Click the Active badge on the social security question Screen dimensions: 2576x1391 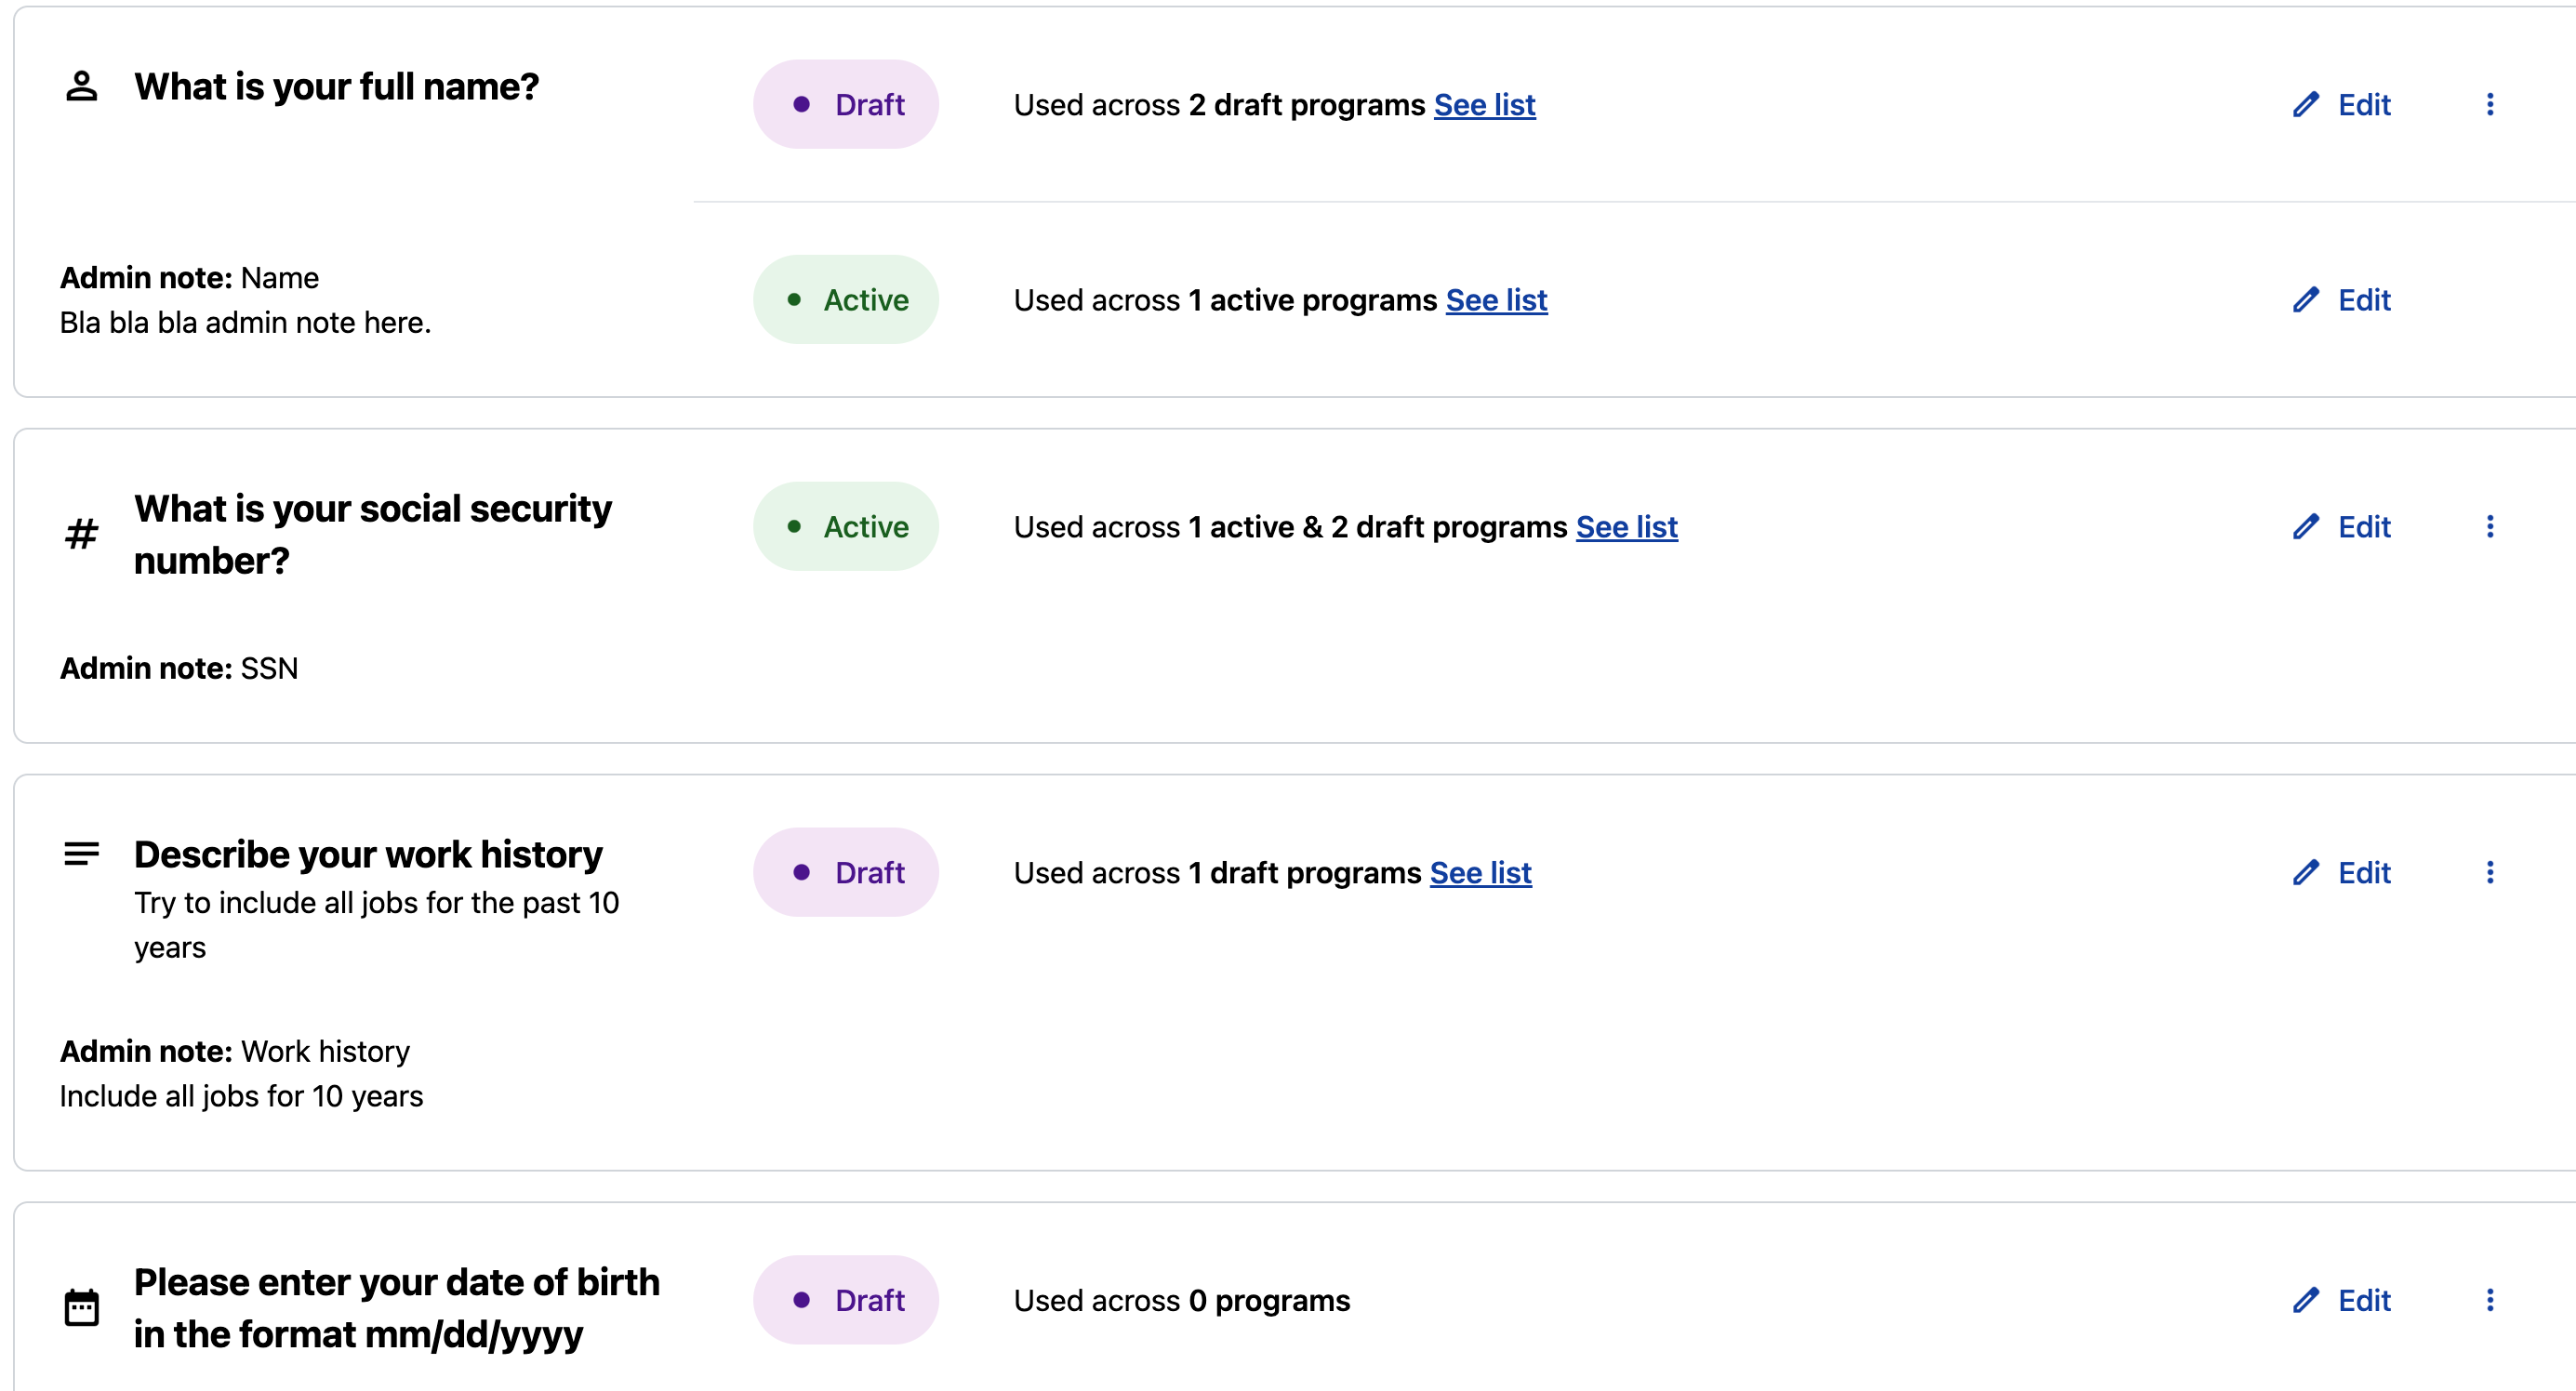tap(846, 527)
